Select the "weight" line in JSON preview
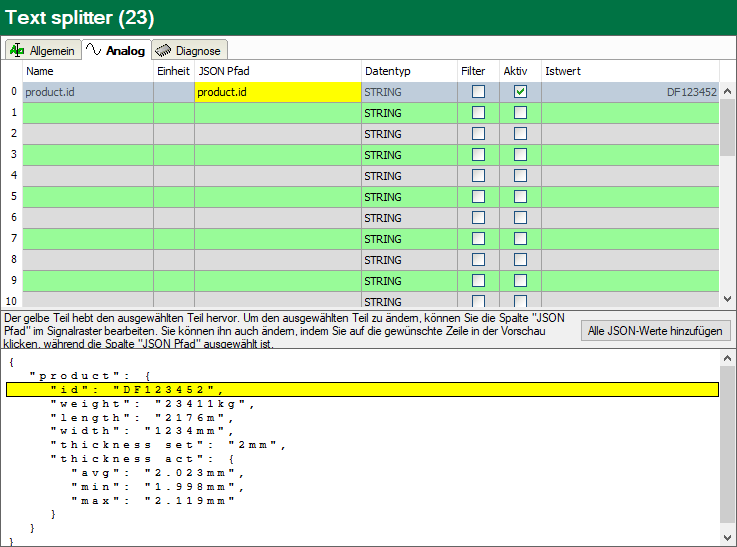The height and width of the screenshot is (547, 737). click(154, 404)
